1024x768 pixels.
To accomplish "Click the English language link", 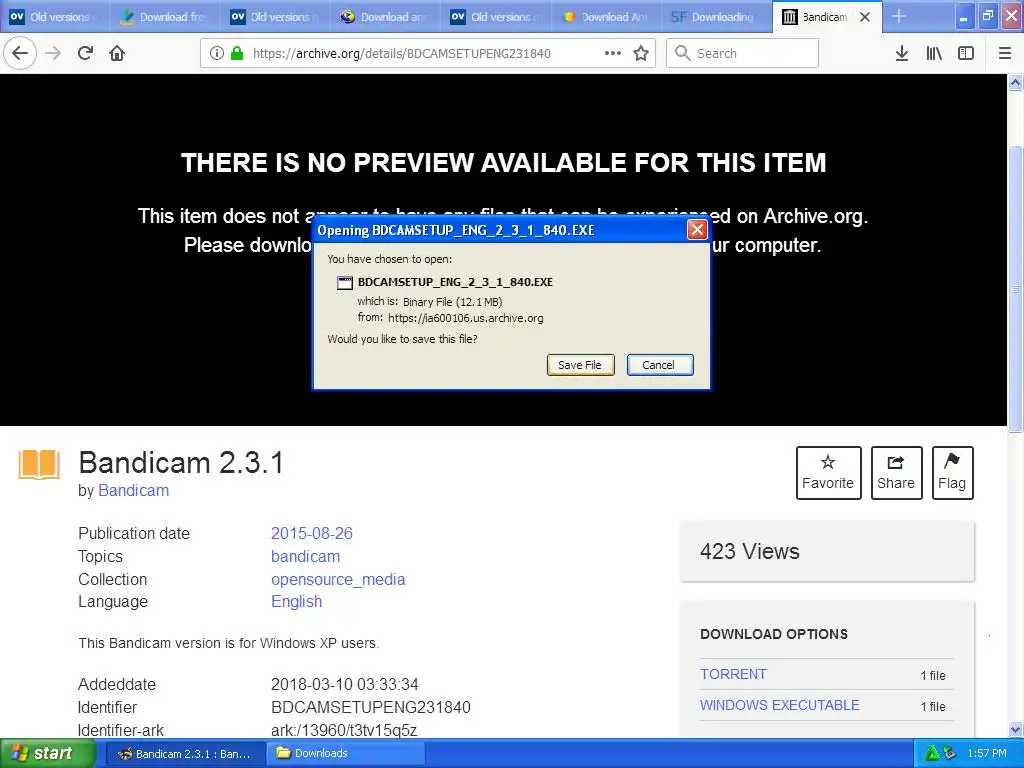I will 296,601.
